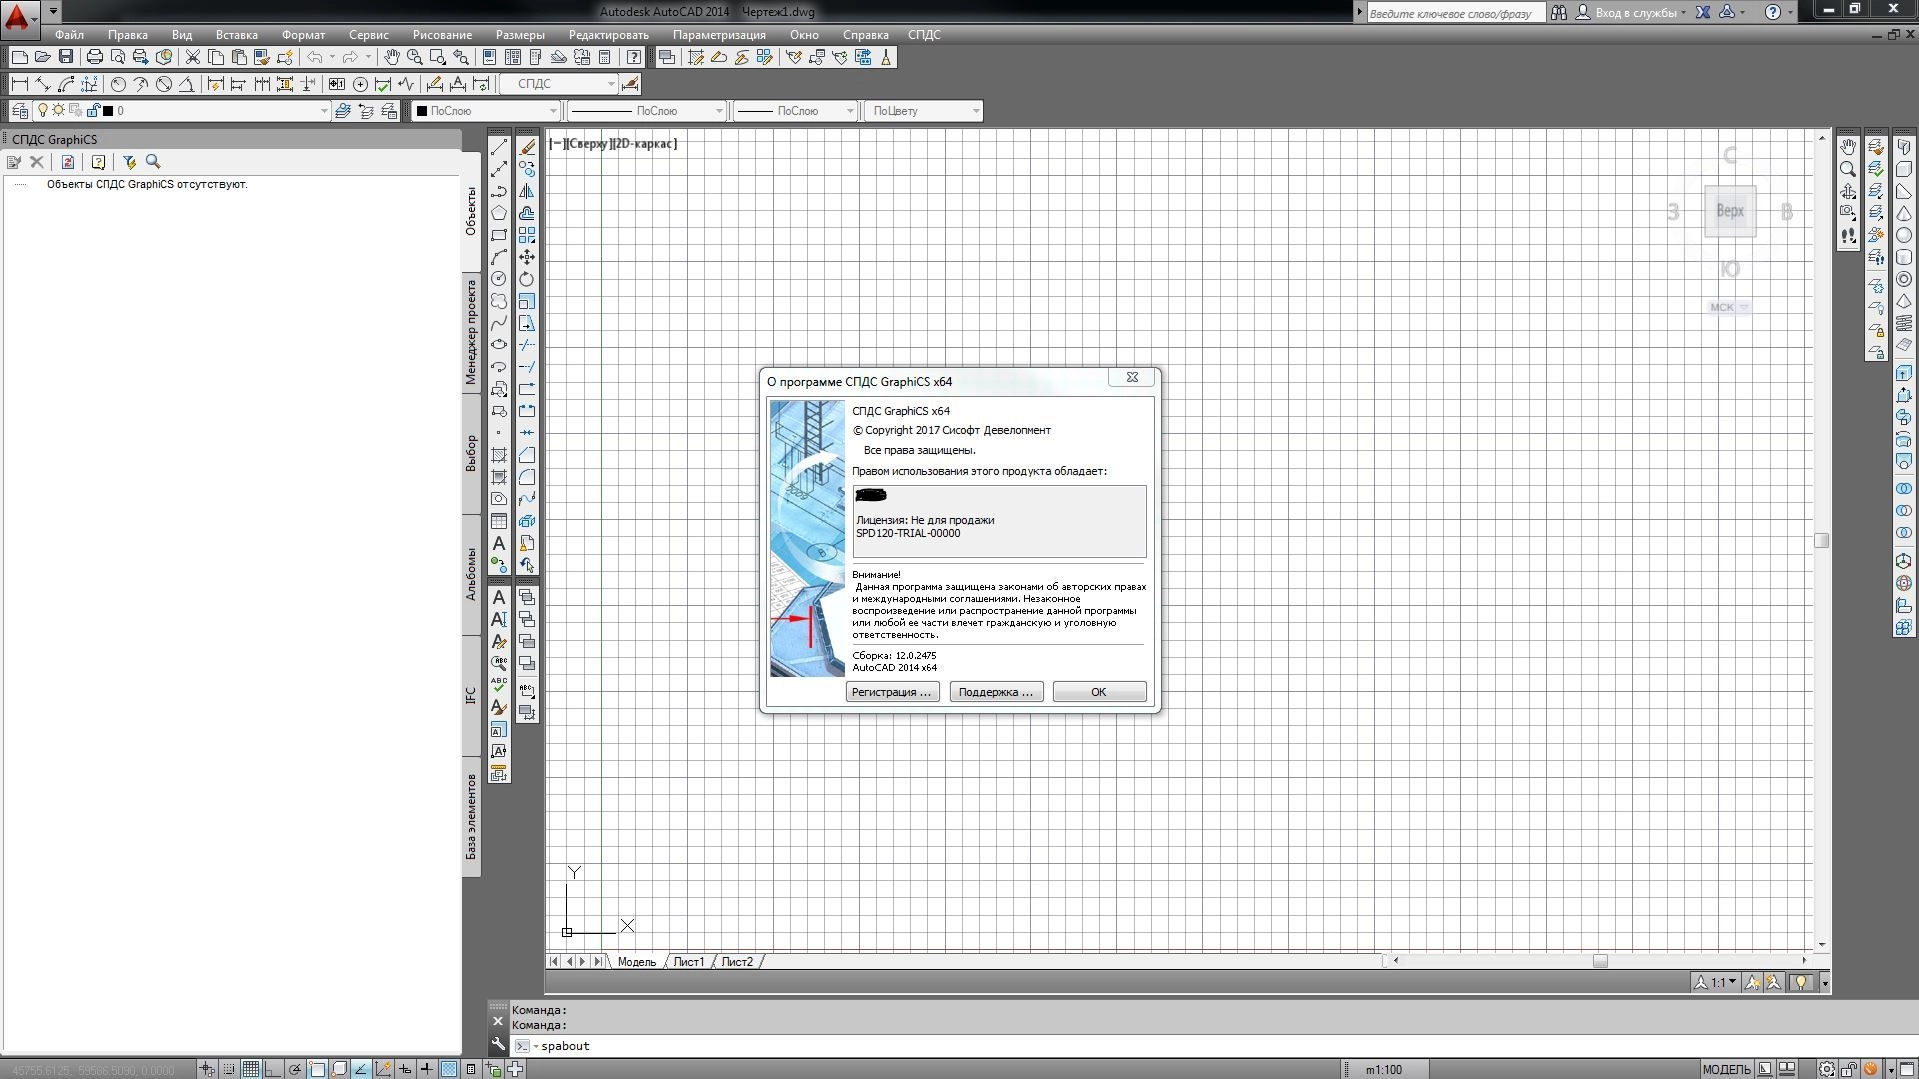Open the СПДС menu

(924, 35)
